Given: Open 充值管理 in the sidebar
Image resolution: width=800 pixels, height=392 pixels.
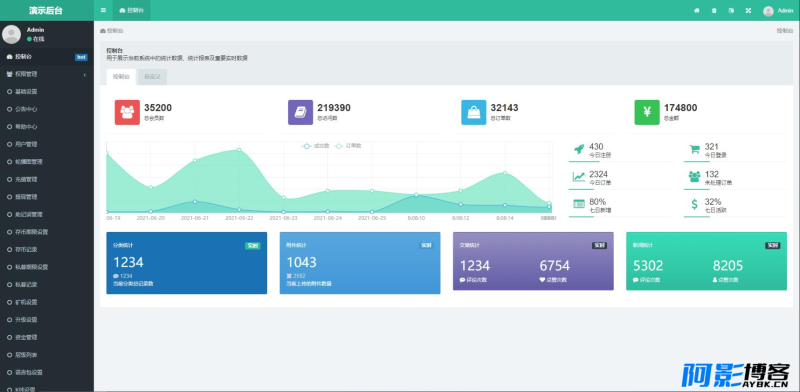Looking at the screenshot, I should coord(47,180).
